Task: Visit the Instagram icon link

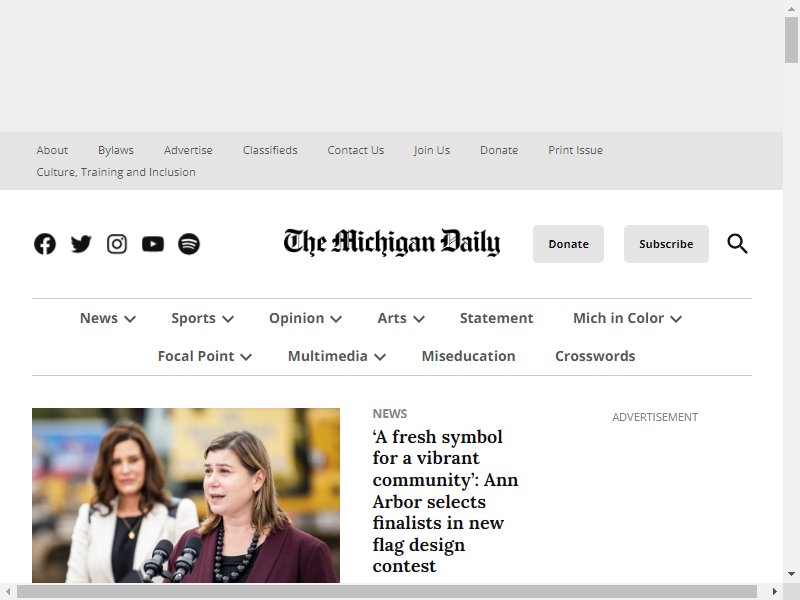Action: (117, 244)
